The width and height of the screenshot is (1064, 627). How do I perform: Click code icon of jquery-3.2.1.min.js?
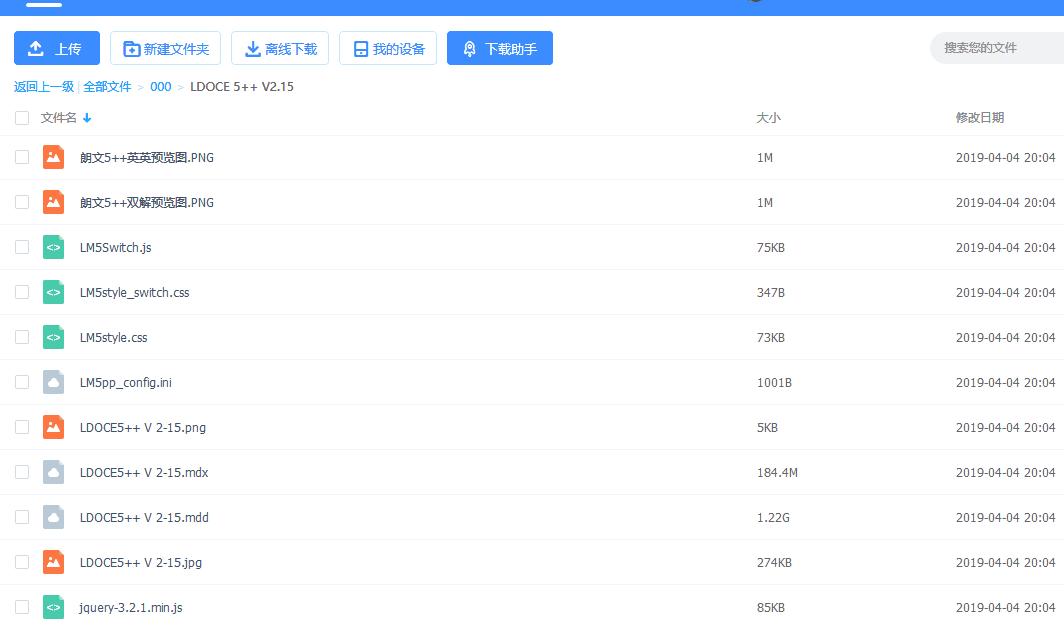(x=54, y=607)
